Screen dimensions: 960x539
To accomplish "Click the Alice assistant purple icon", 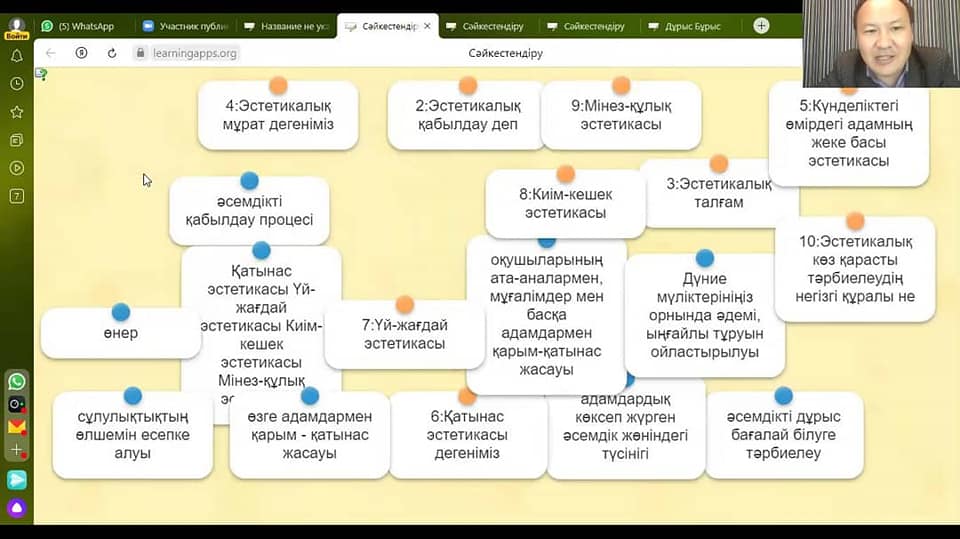I will pos(16,508).
